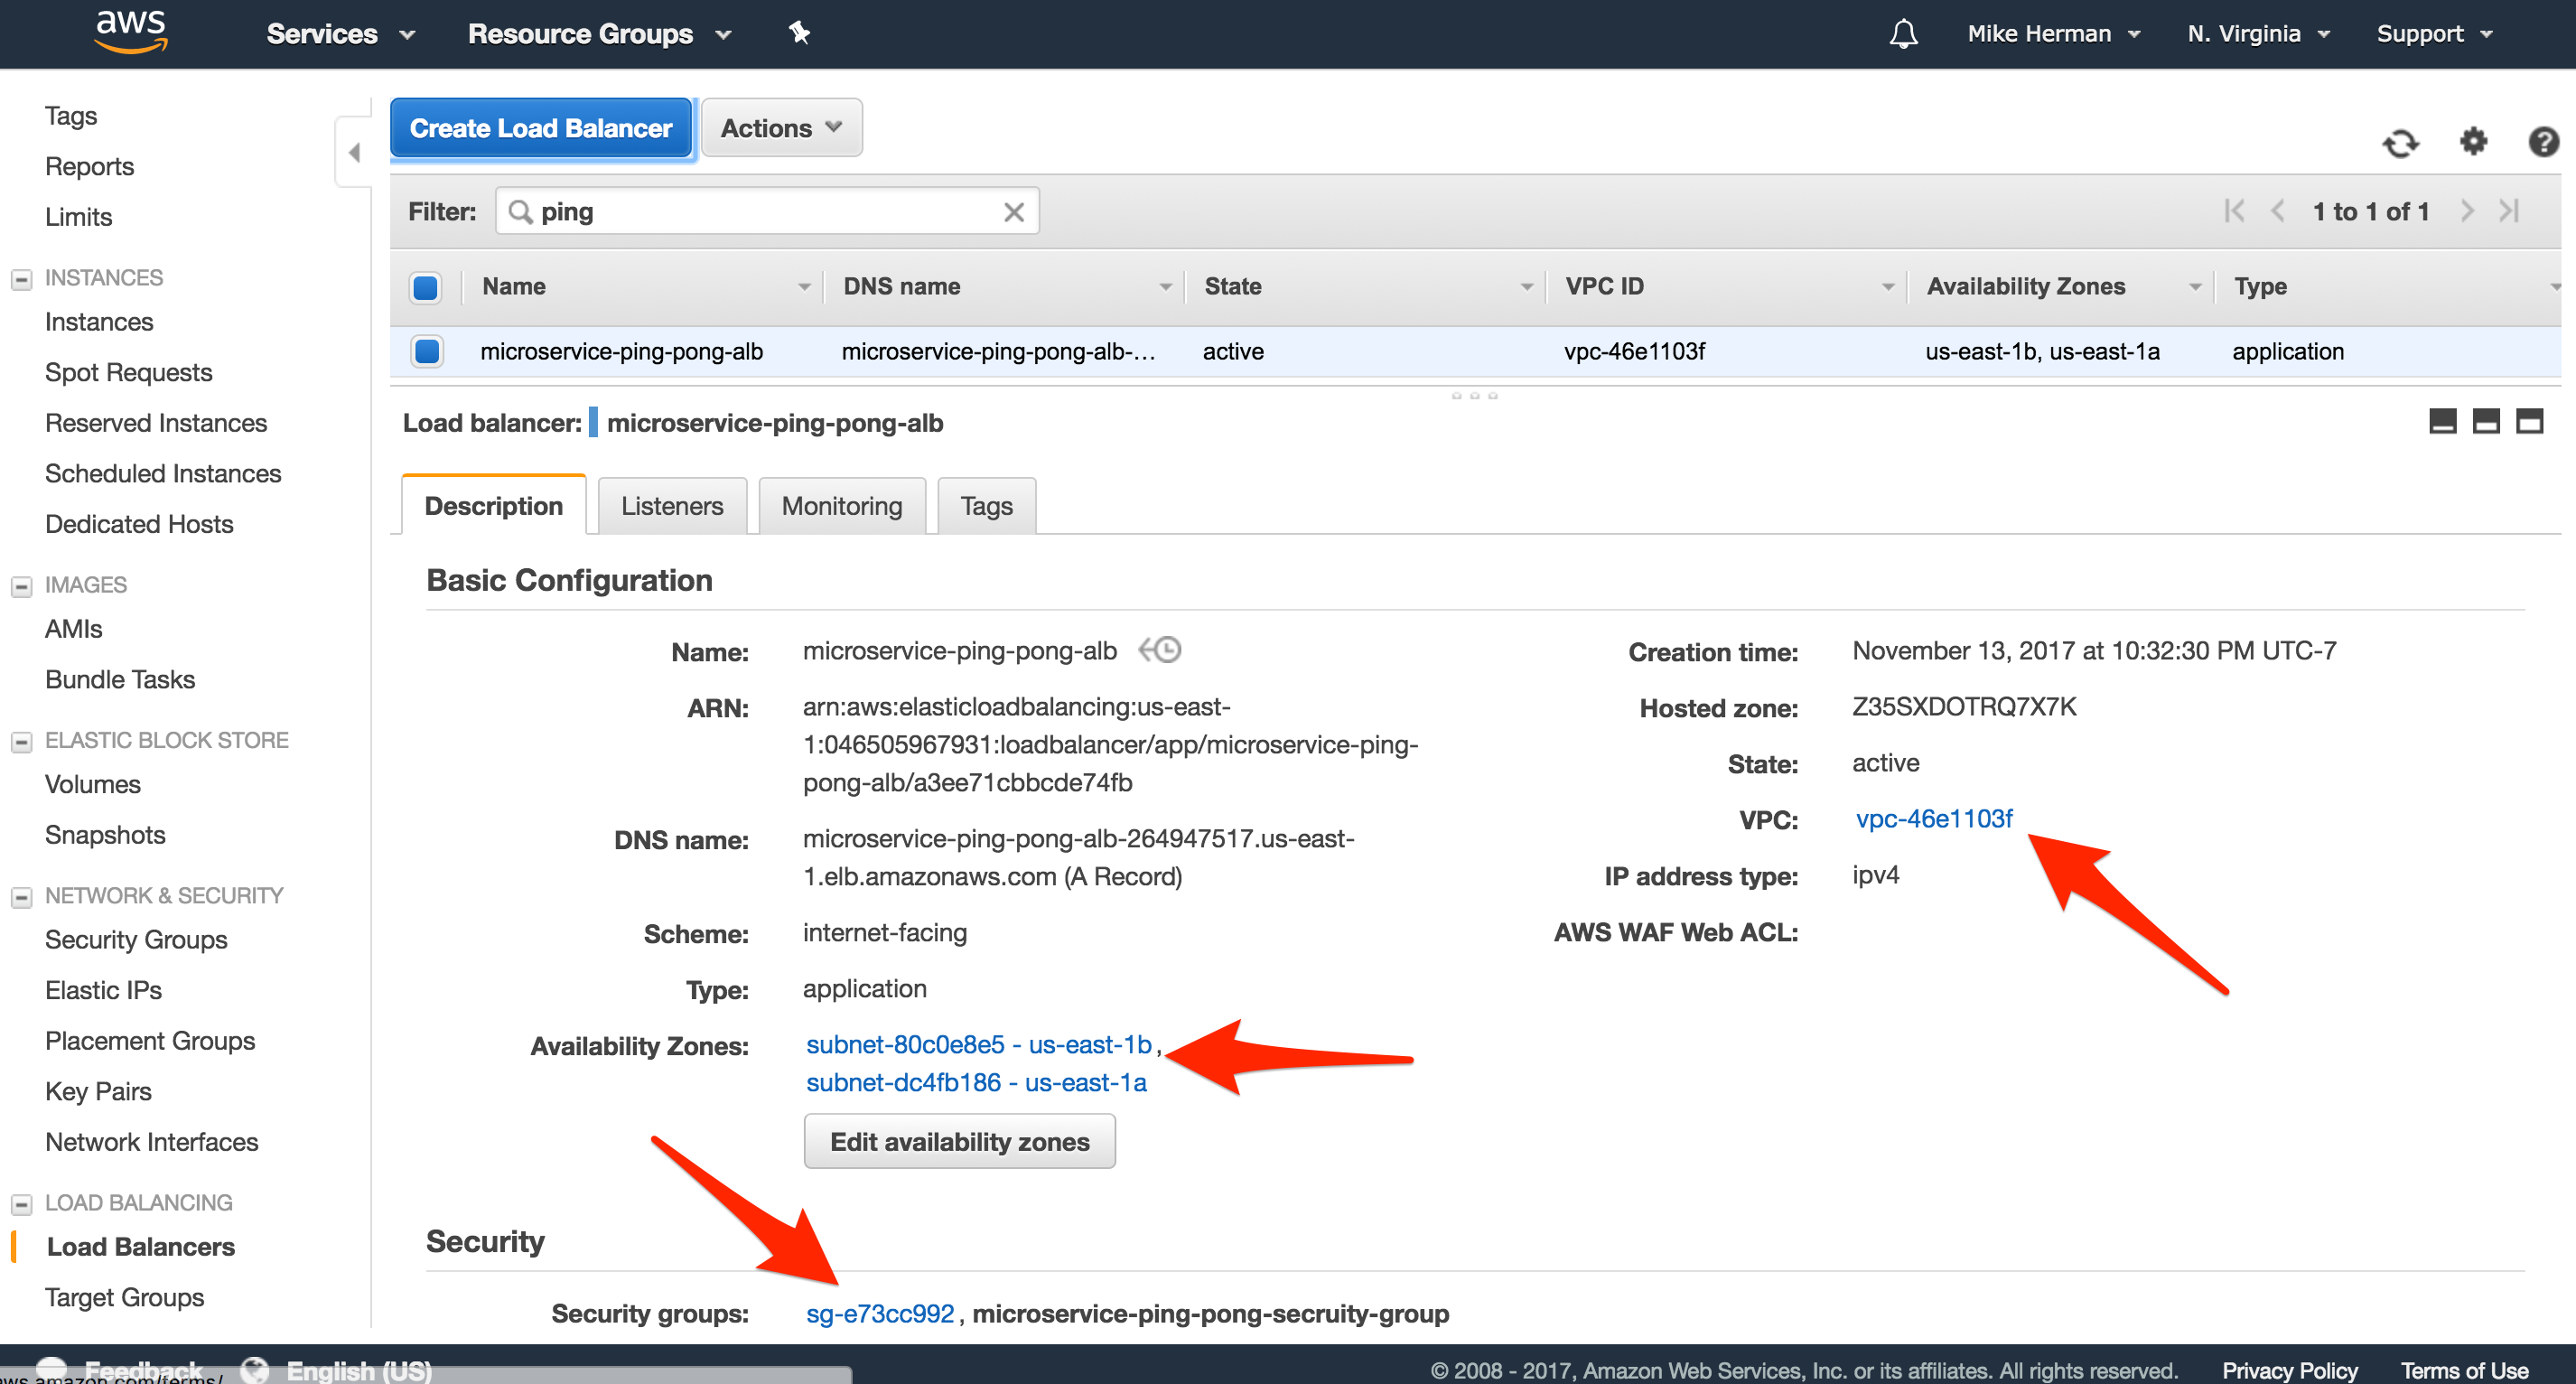This screenshot has width=2576, height=1384.
Task: Switch to split-pane view with the layout icon
Action: [x=2487, y=421]
